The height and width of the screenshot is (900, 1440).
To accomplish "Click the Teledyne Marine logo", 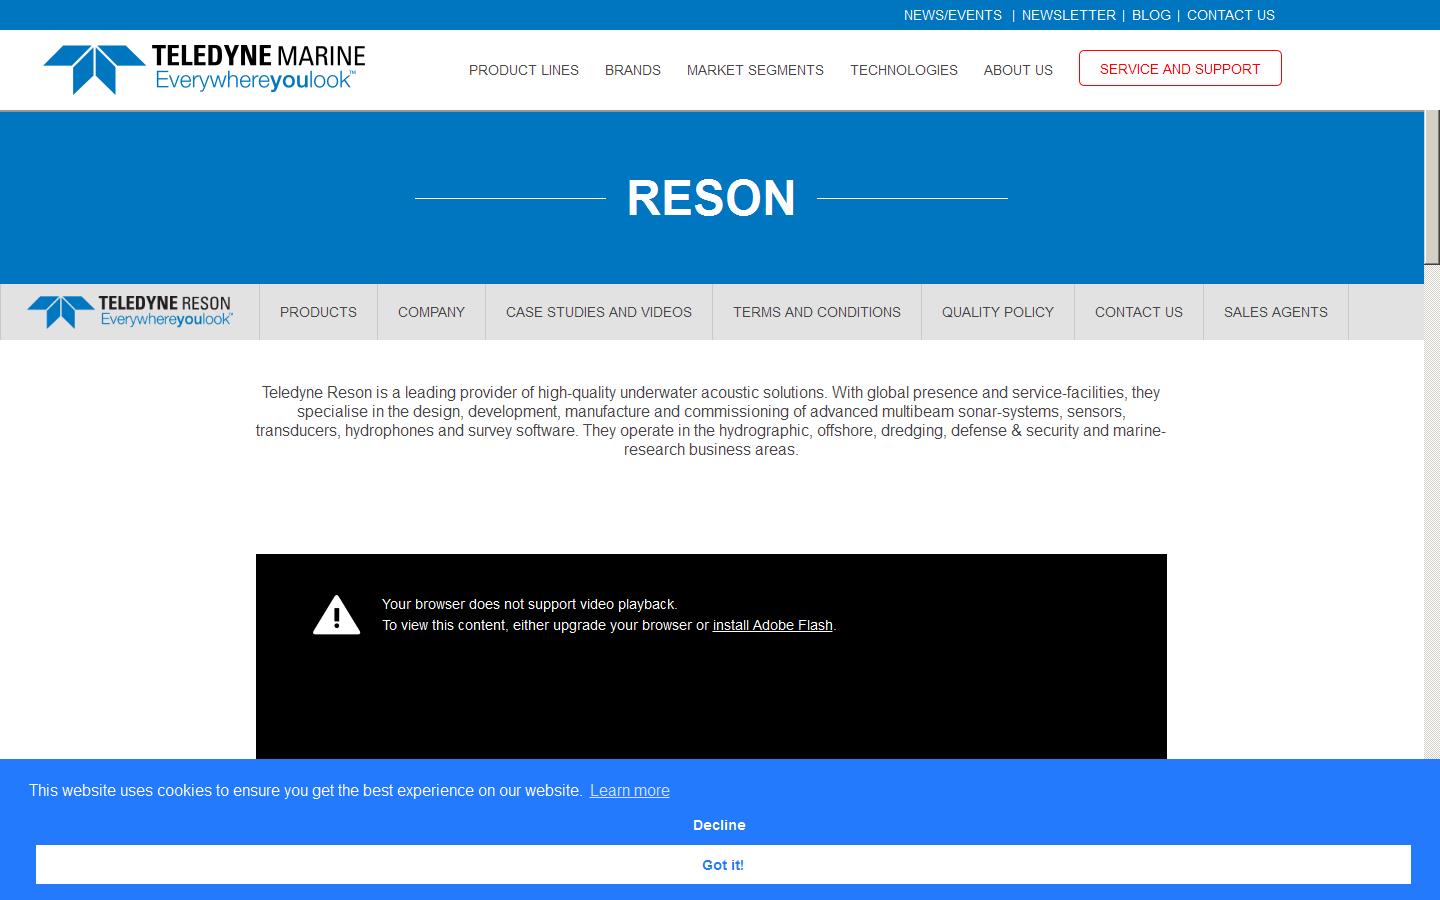I will click(x=205, y=69).
